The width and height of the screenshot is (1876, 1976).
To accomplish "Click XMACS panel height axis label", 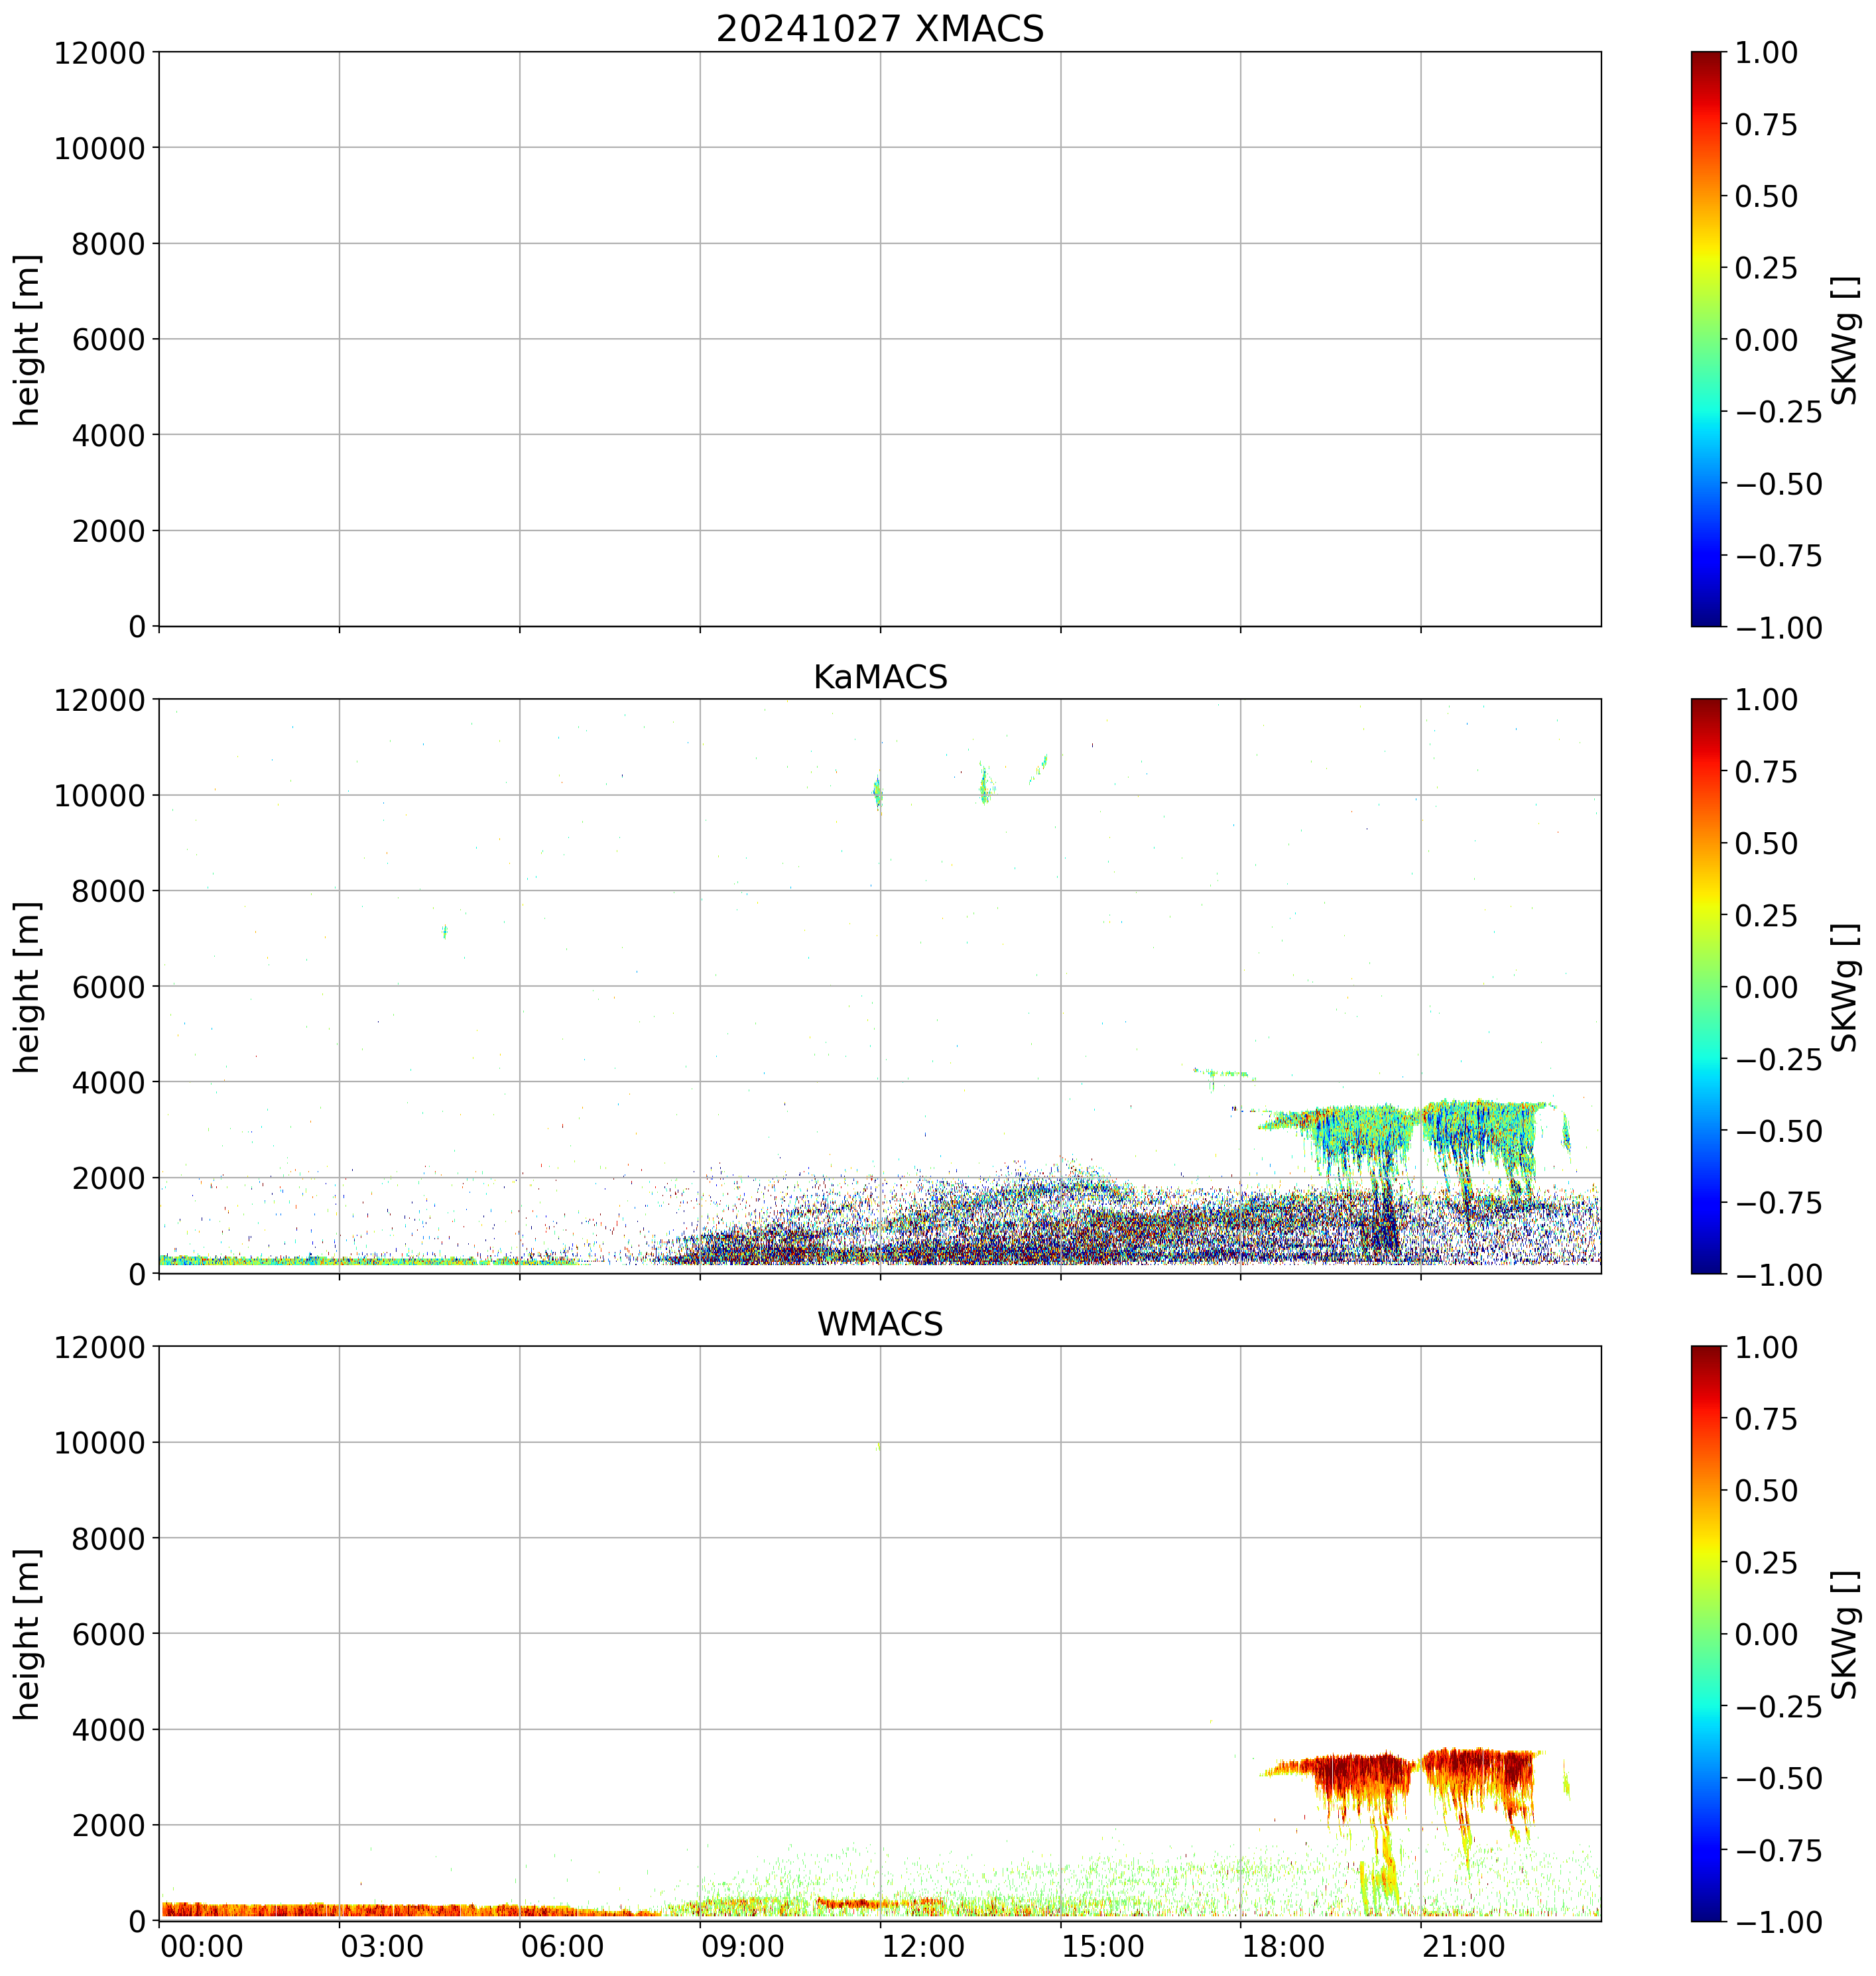I will click(x=28, y=340).
